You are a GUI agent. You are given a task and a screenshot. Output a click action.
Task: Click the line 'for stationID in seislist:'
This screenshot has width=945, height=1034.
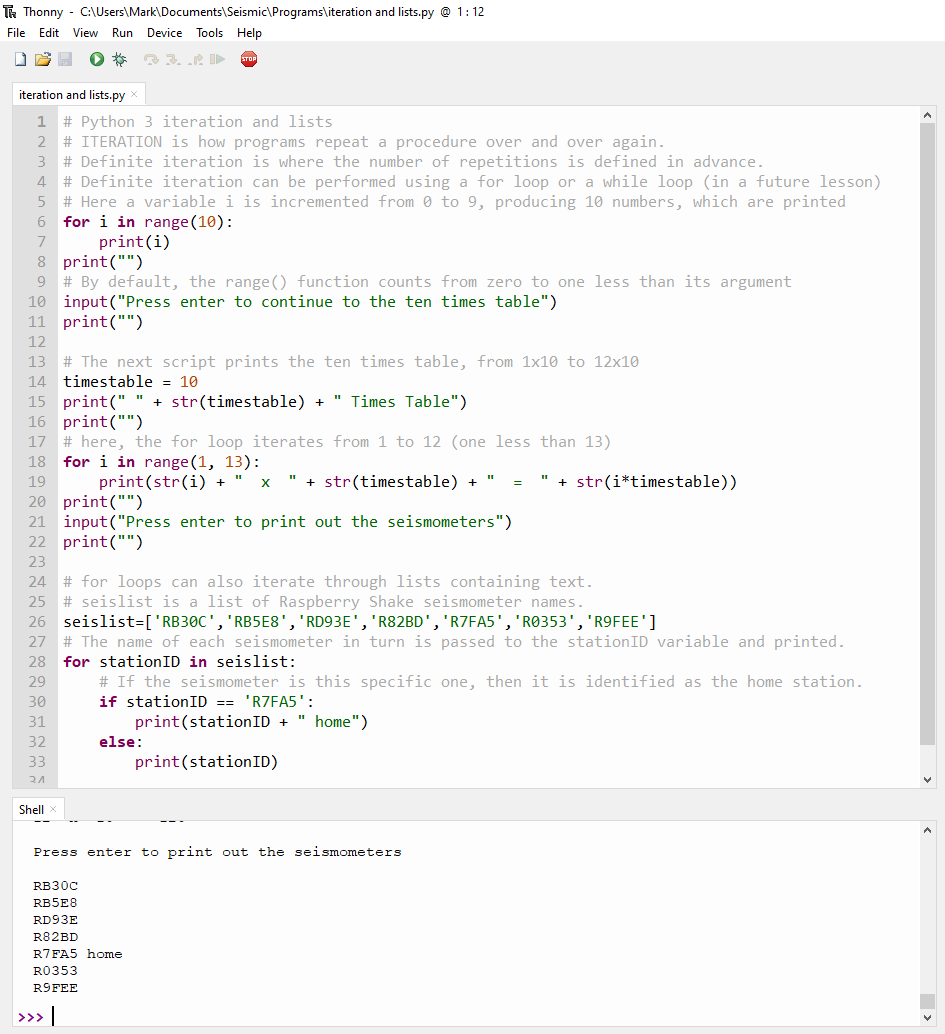[179, 662]
